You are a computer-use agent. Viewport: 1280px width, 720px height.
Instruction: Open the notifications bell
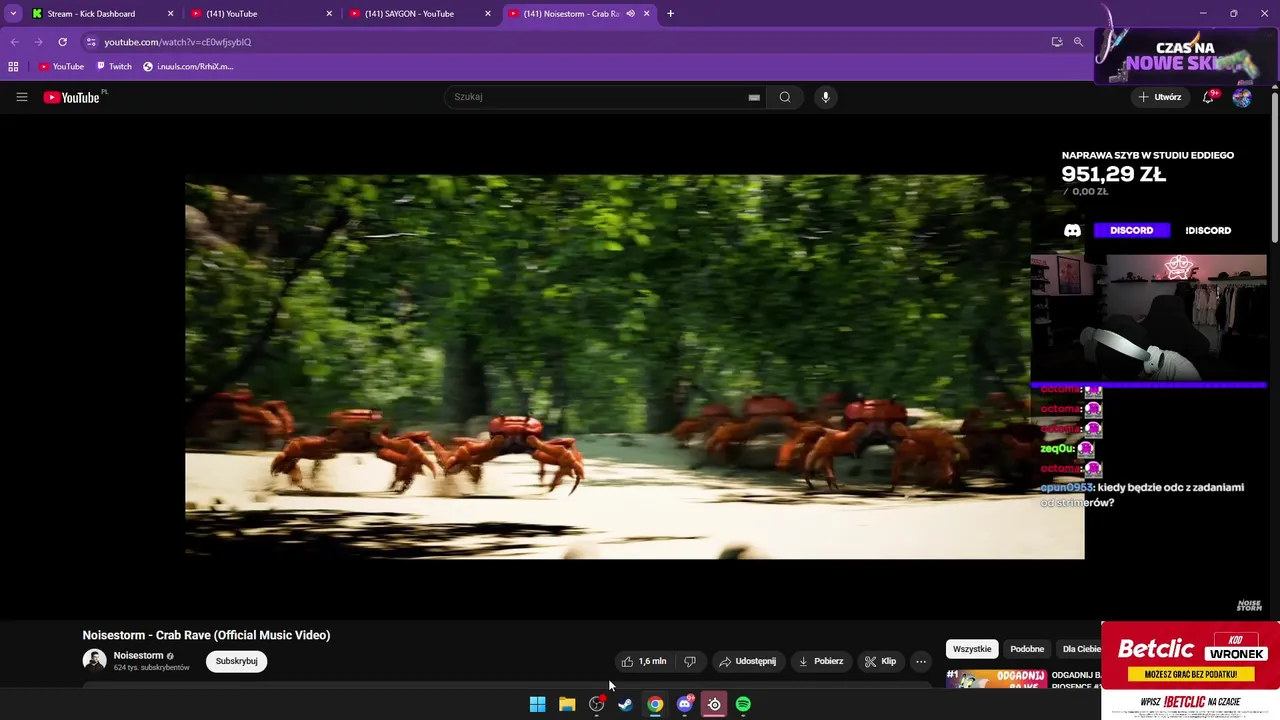(x=1209, y=97)
